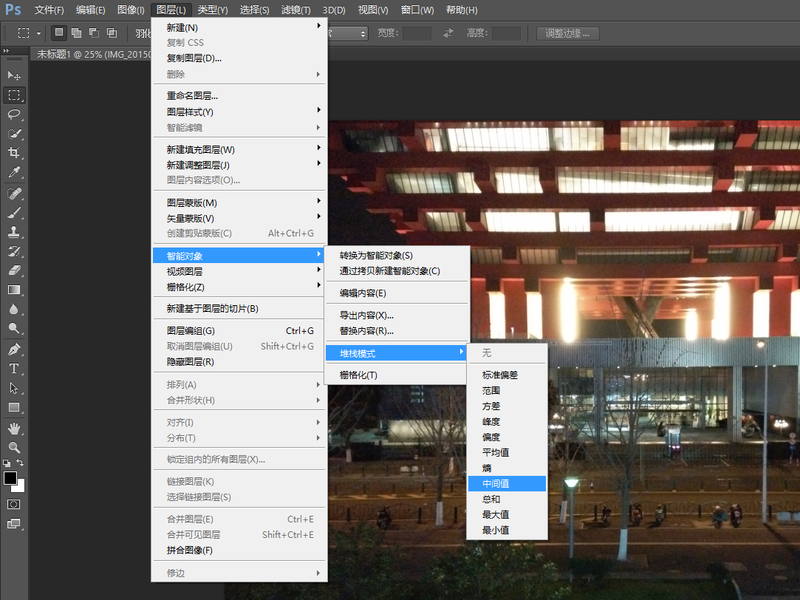Select the Clone Stamp tool
800x600 pixels.
[x=14, y=231]
